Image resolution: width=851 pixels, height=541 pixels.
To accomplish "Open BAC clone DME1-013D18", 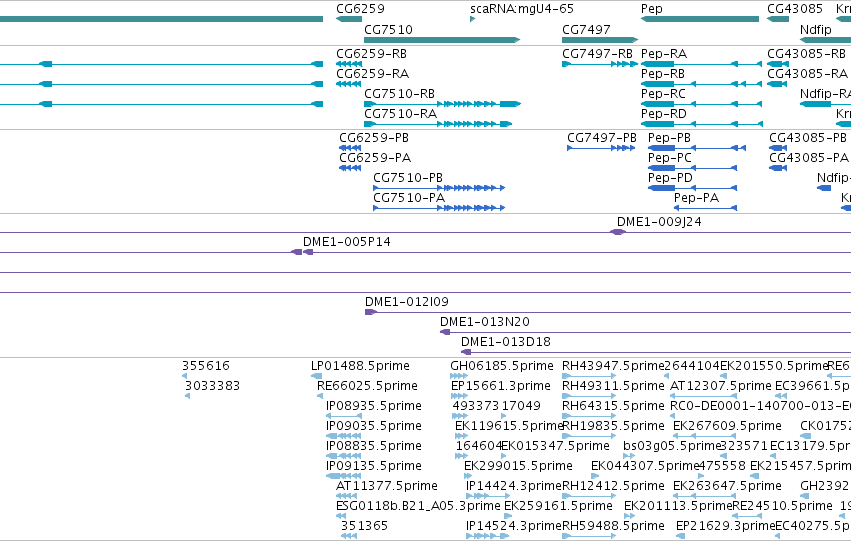I will pos(506,342).
